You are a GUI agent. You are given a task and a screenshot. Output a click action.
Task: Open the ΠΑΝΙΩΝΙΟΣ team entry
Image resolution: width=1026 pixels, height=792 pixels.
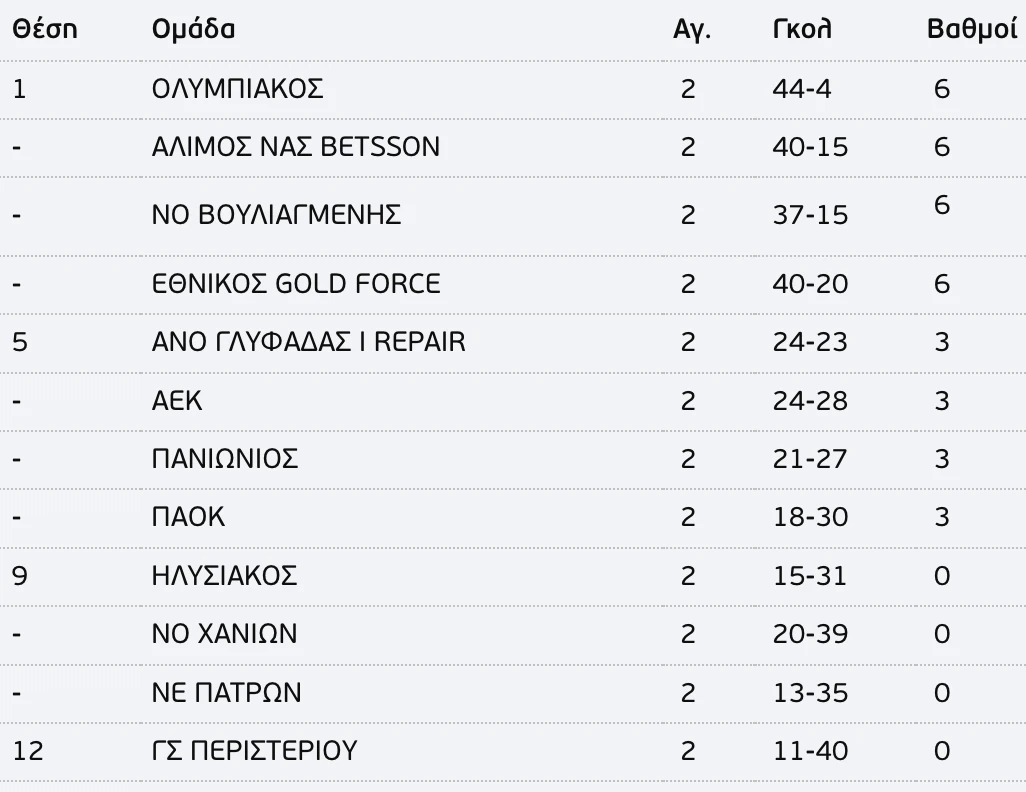click(x=225, y=459)
